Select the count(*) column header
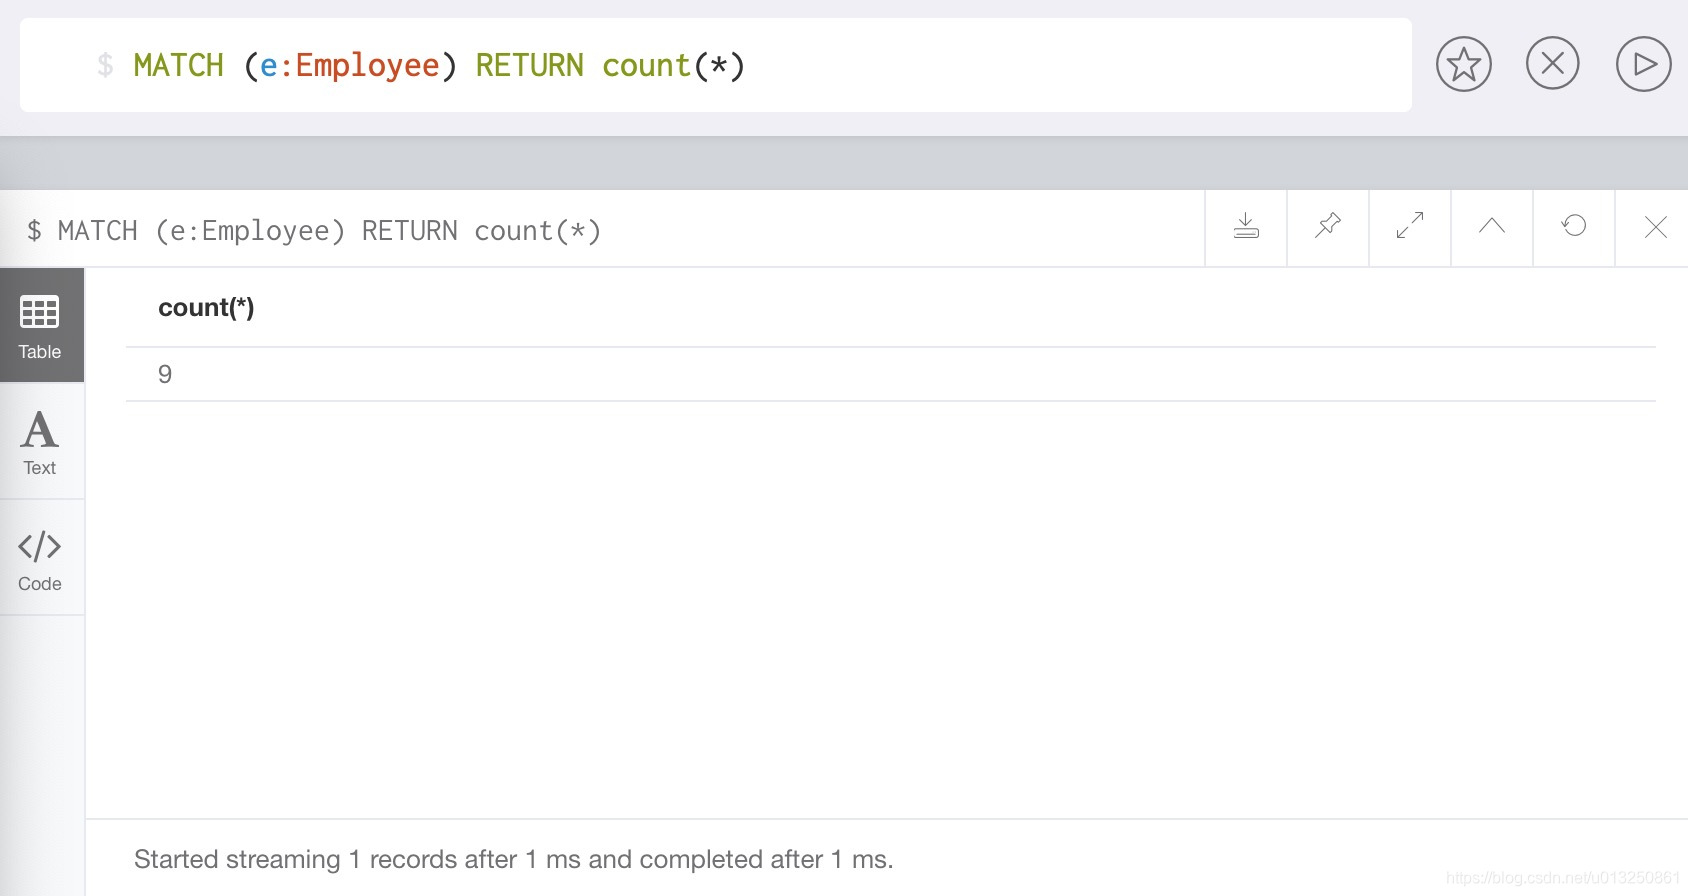This screenshot has width=1688, height=896. coord(206,308)
